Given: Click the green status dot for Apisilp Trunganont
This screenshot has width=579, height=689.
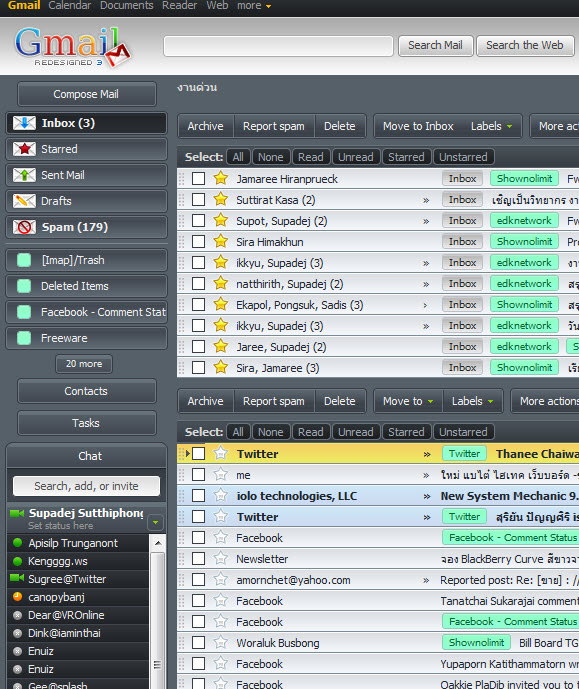Looking at the screenshot, I should coord(18,543).
